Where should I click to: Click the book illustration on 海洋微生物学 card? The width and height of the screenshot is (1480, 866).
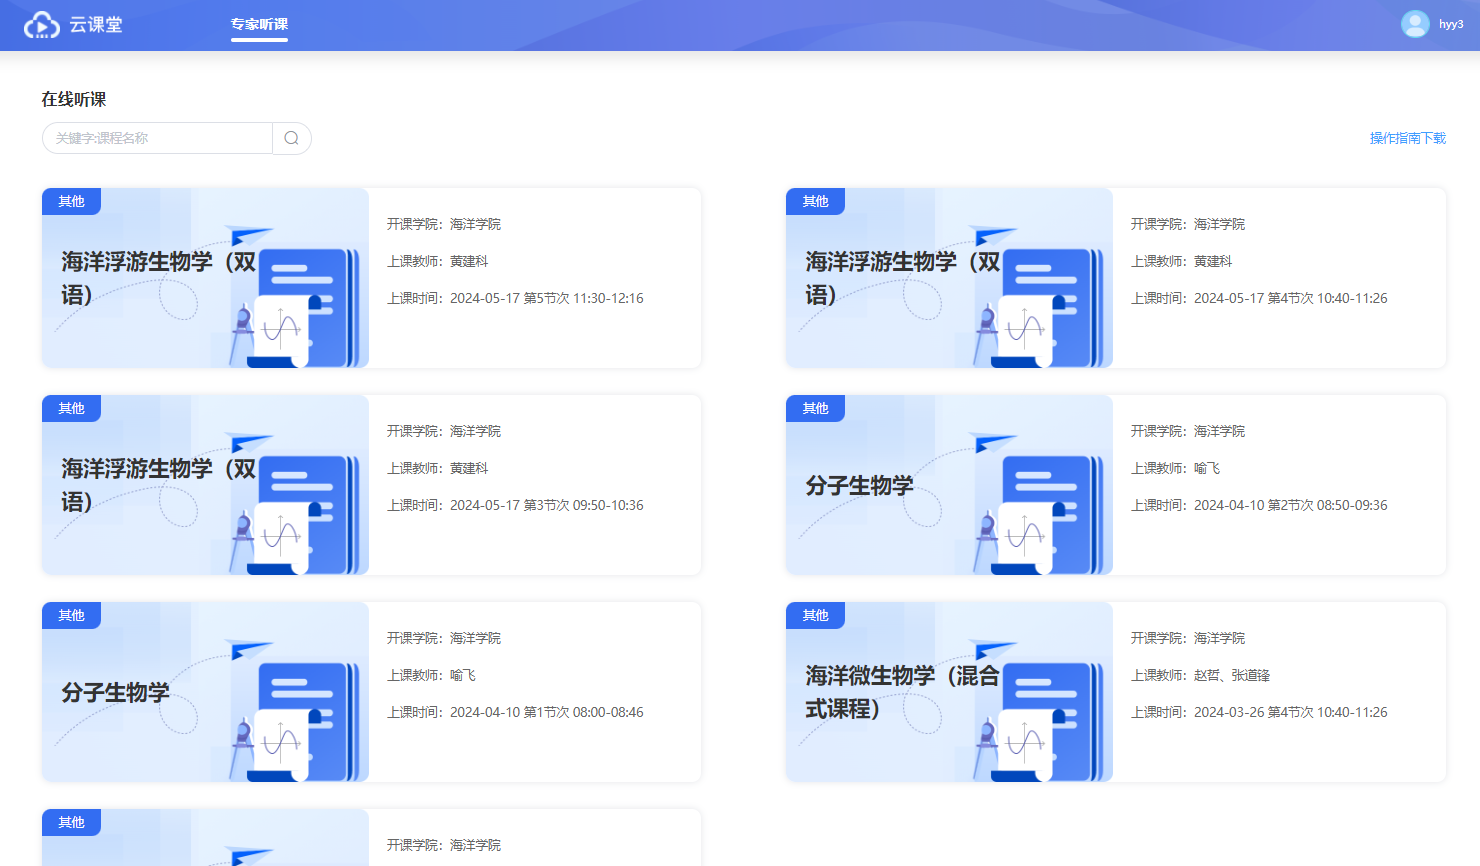(1052, 720)
